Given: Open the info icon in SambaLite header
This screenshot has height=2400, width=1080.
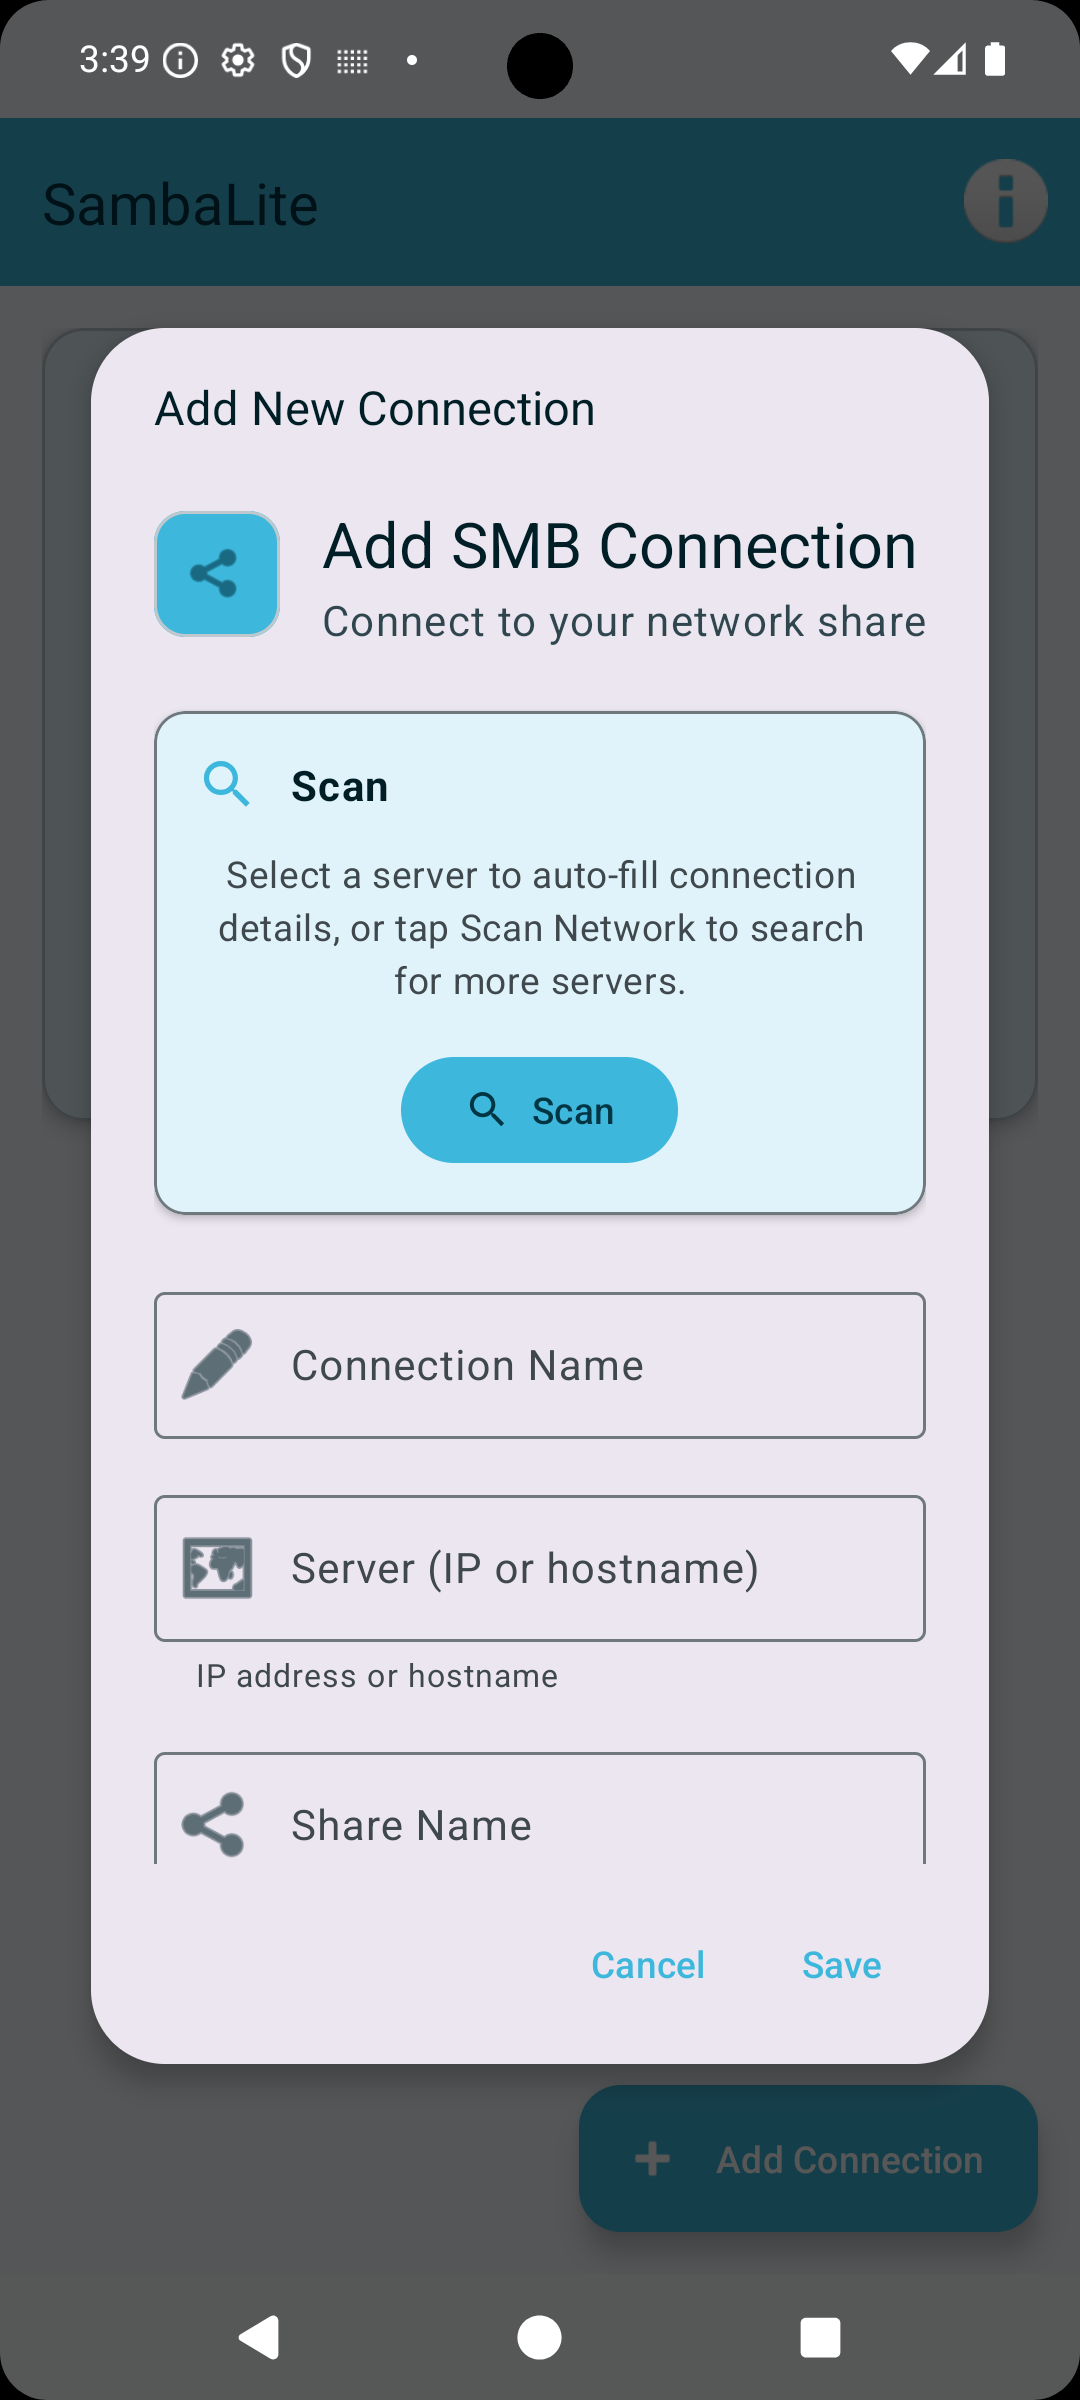Looking at the screenshot, I should [1006, 201].
